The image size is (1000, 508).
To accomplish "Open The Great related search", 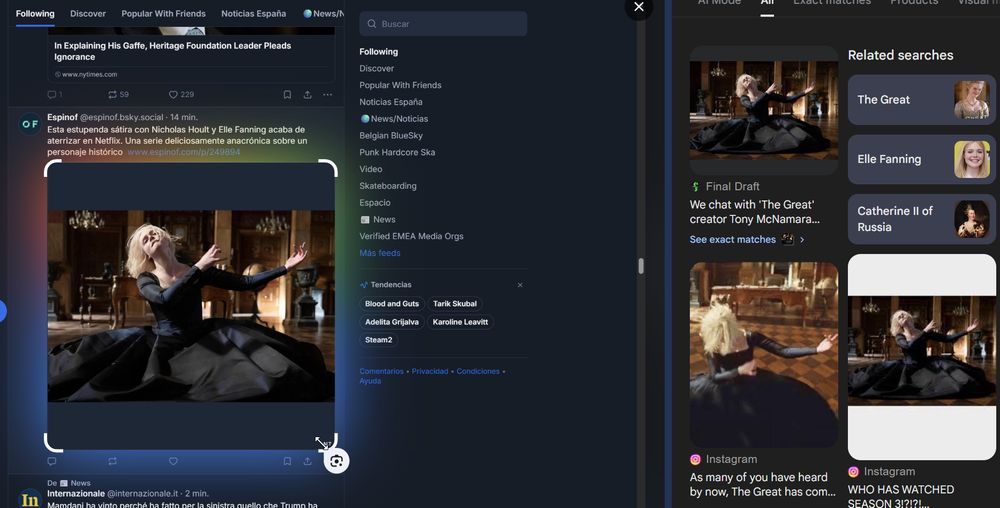I will coord(921,99).
